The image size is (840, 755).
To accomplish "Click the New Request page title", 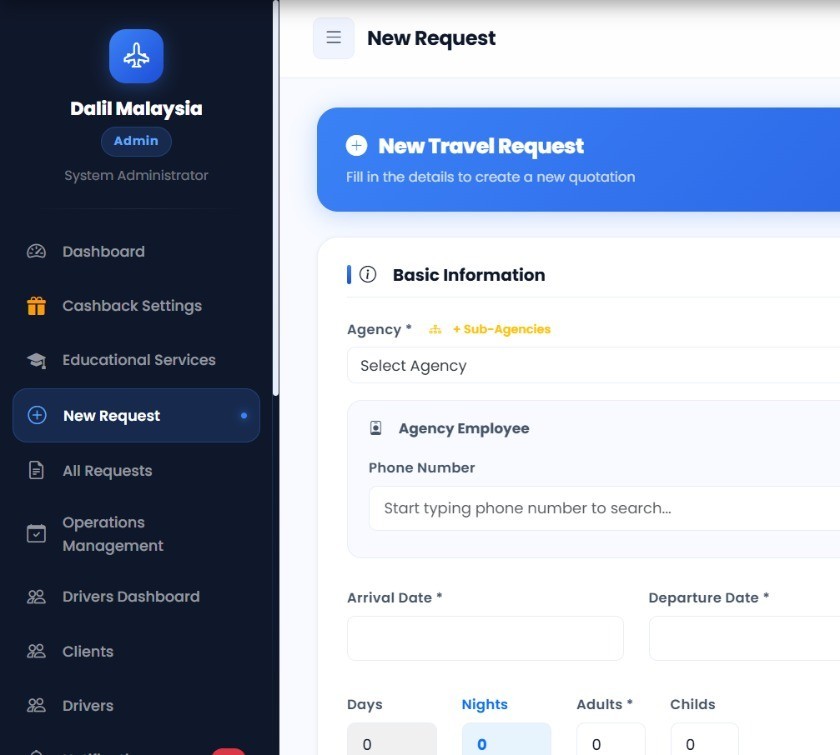I will click(431, 38).
